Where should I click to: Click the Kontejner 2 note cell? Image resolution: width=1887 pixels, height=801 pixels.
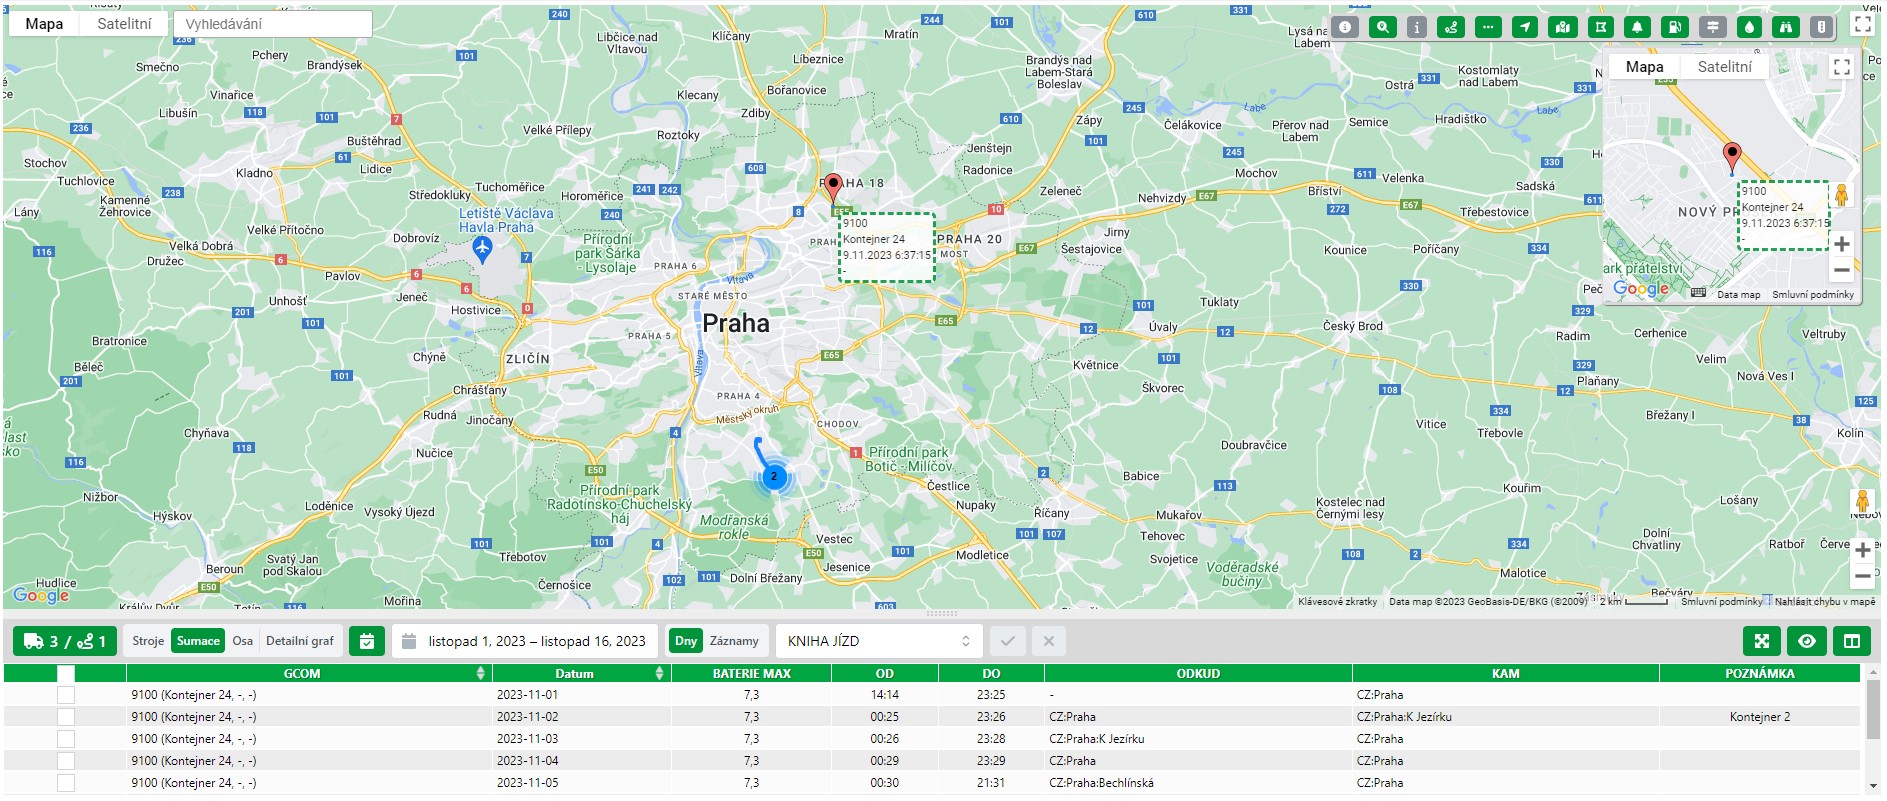pos(1759,717)
